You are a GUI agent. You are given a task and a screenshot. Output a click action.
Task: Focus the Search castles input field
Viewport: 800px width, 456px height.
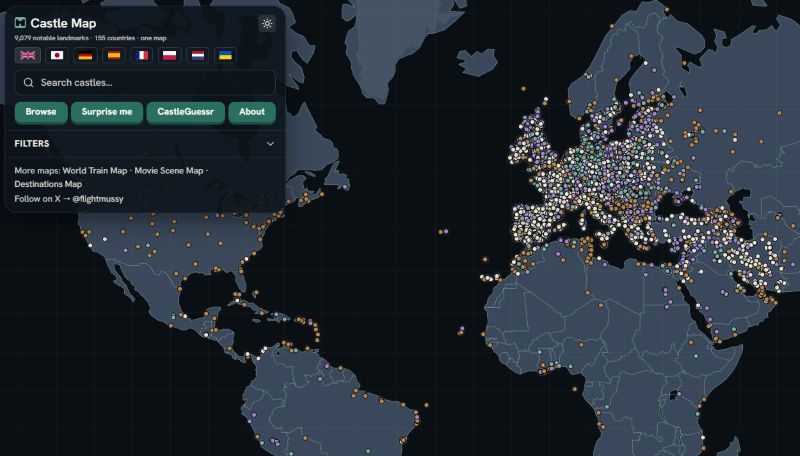(x=145, y=83)
